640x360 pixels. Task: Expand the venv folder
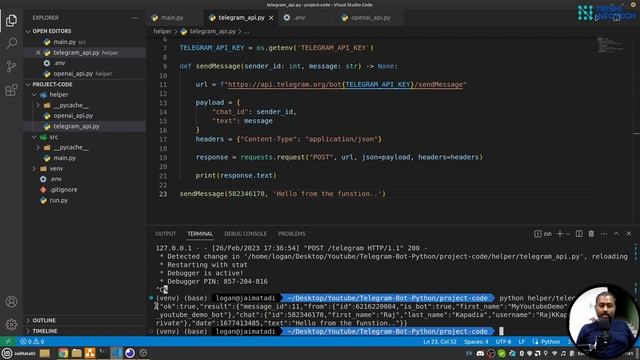coord(56,168)
